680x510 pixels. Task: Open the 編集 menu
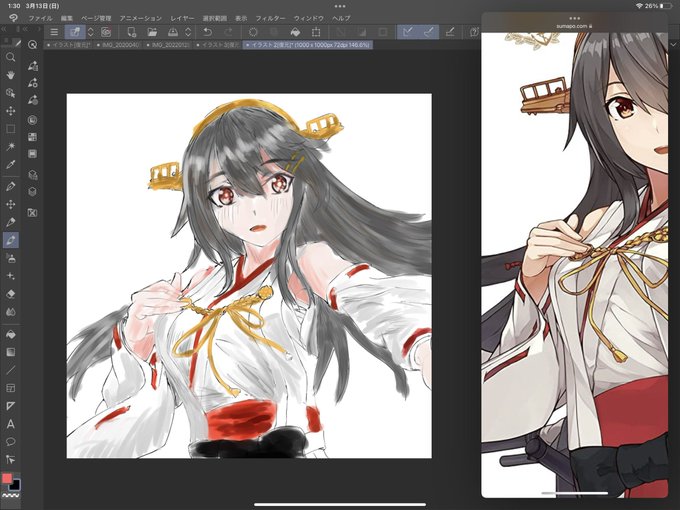[67, 18]
